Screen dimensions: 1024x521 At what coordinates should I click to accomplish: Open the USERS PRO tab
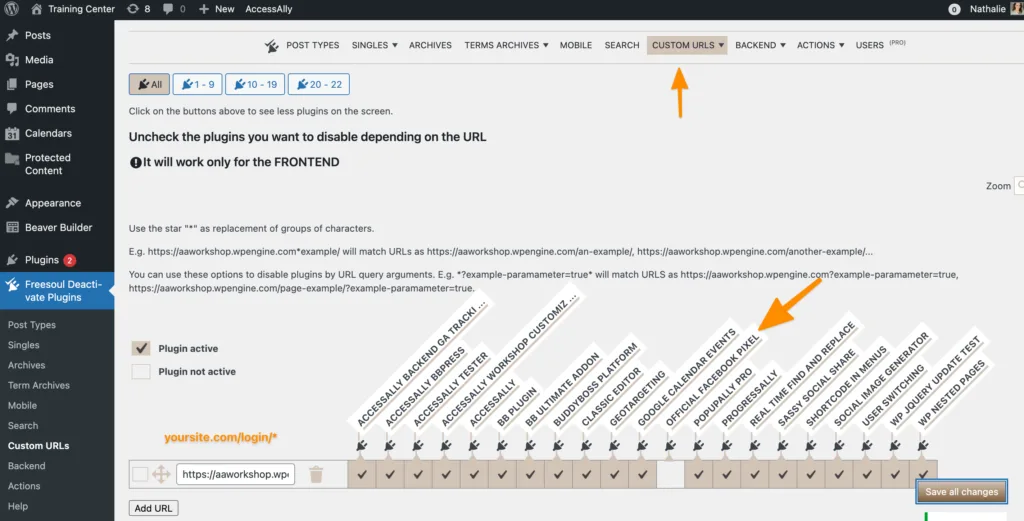point(880,45)
